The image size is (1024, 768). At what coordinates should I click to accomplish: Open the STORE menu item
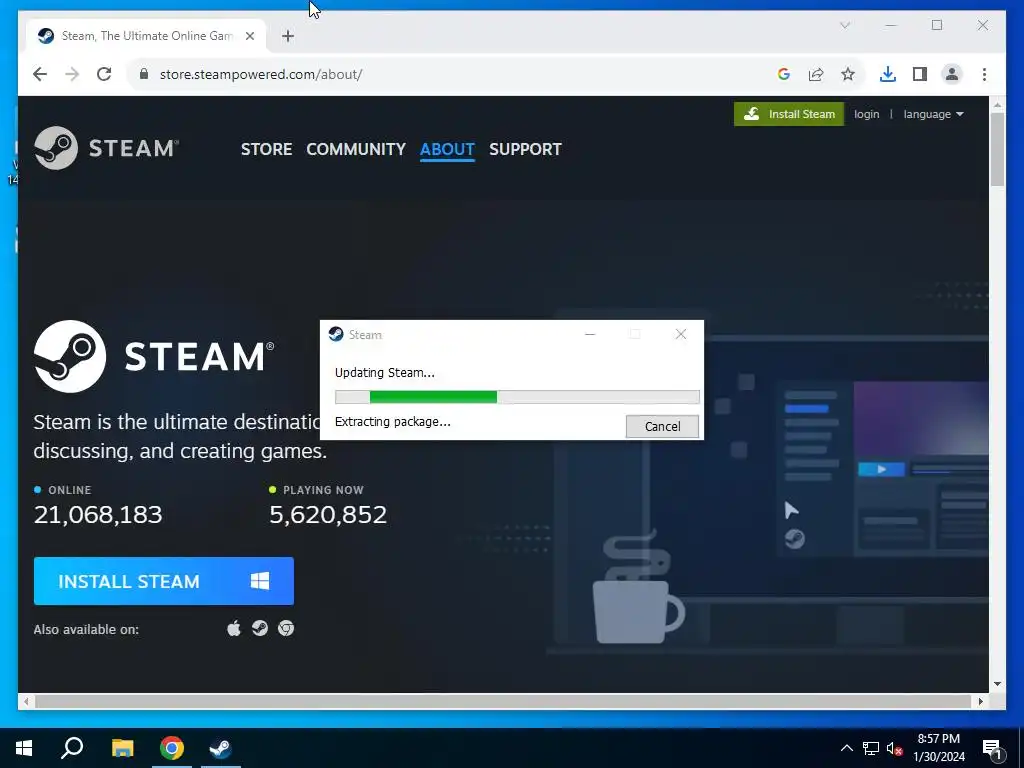point(266,149)
